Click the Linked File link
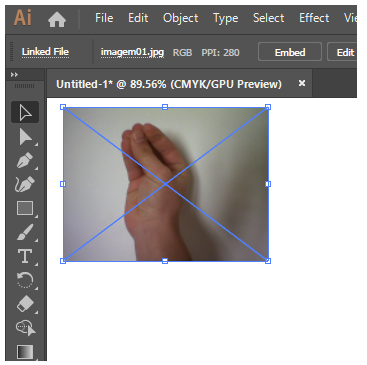 point(45,52)
